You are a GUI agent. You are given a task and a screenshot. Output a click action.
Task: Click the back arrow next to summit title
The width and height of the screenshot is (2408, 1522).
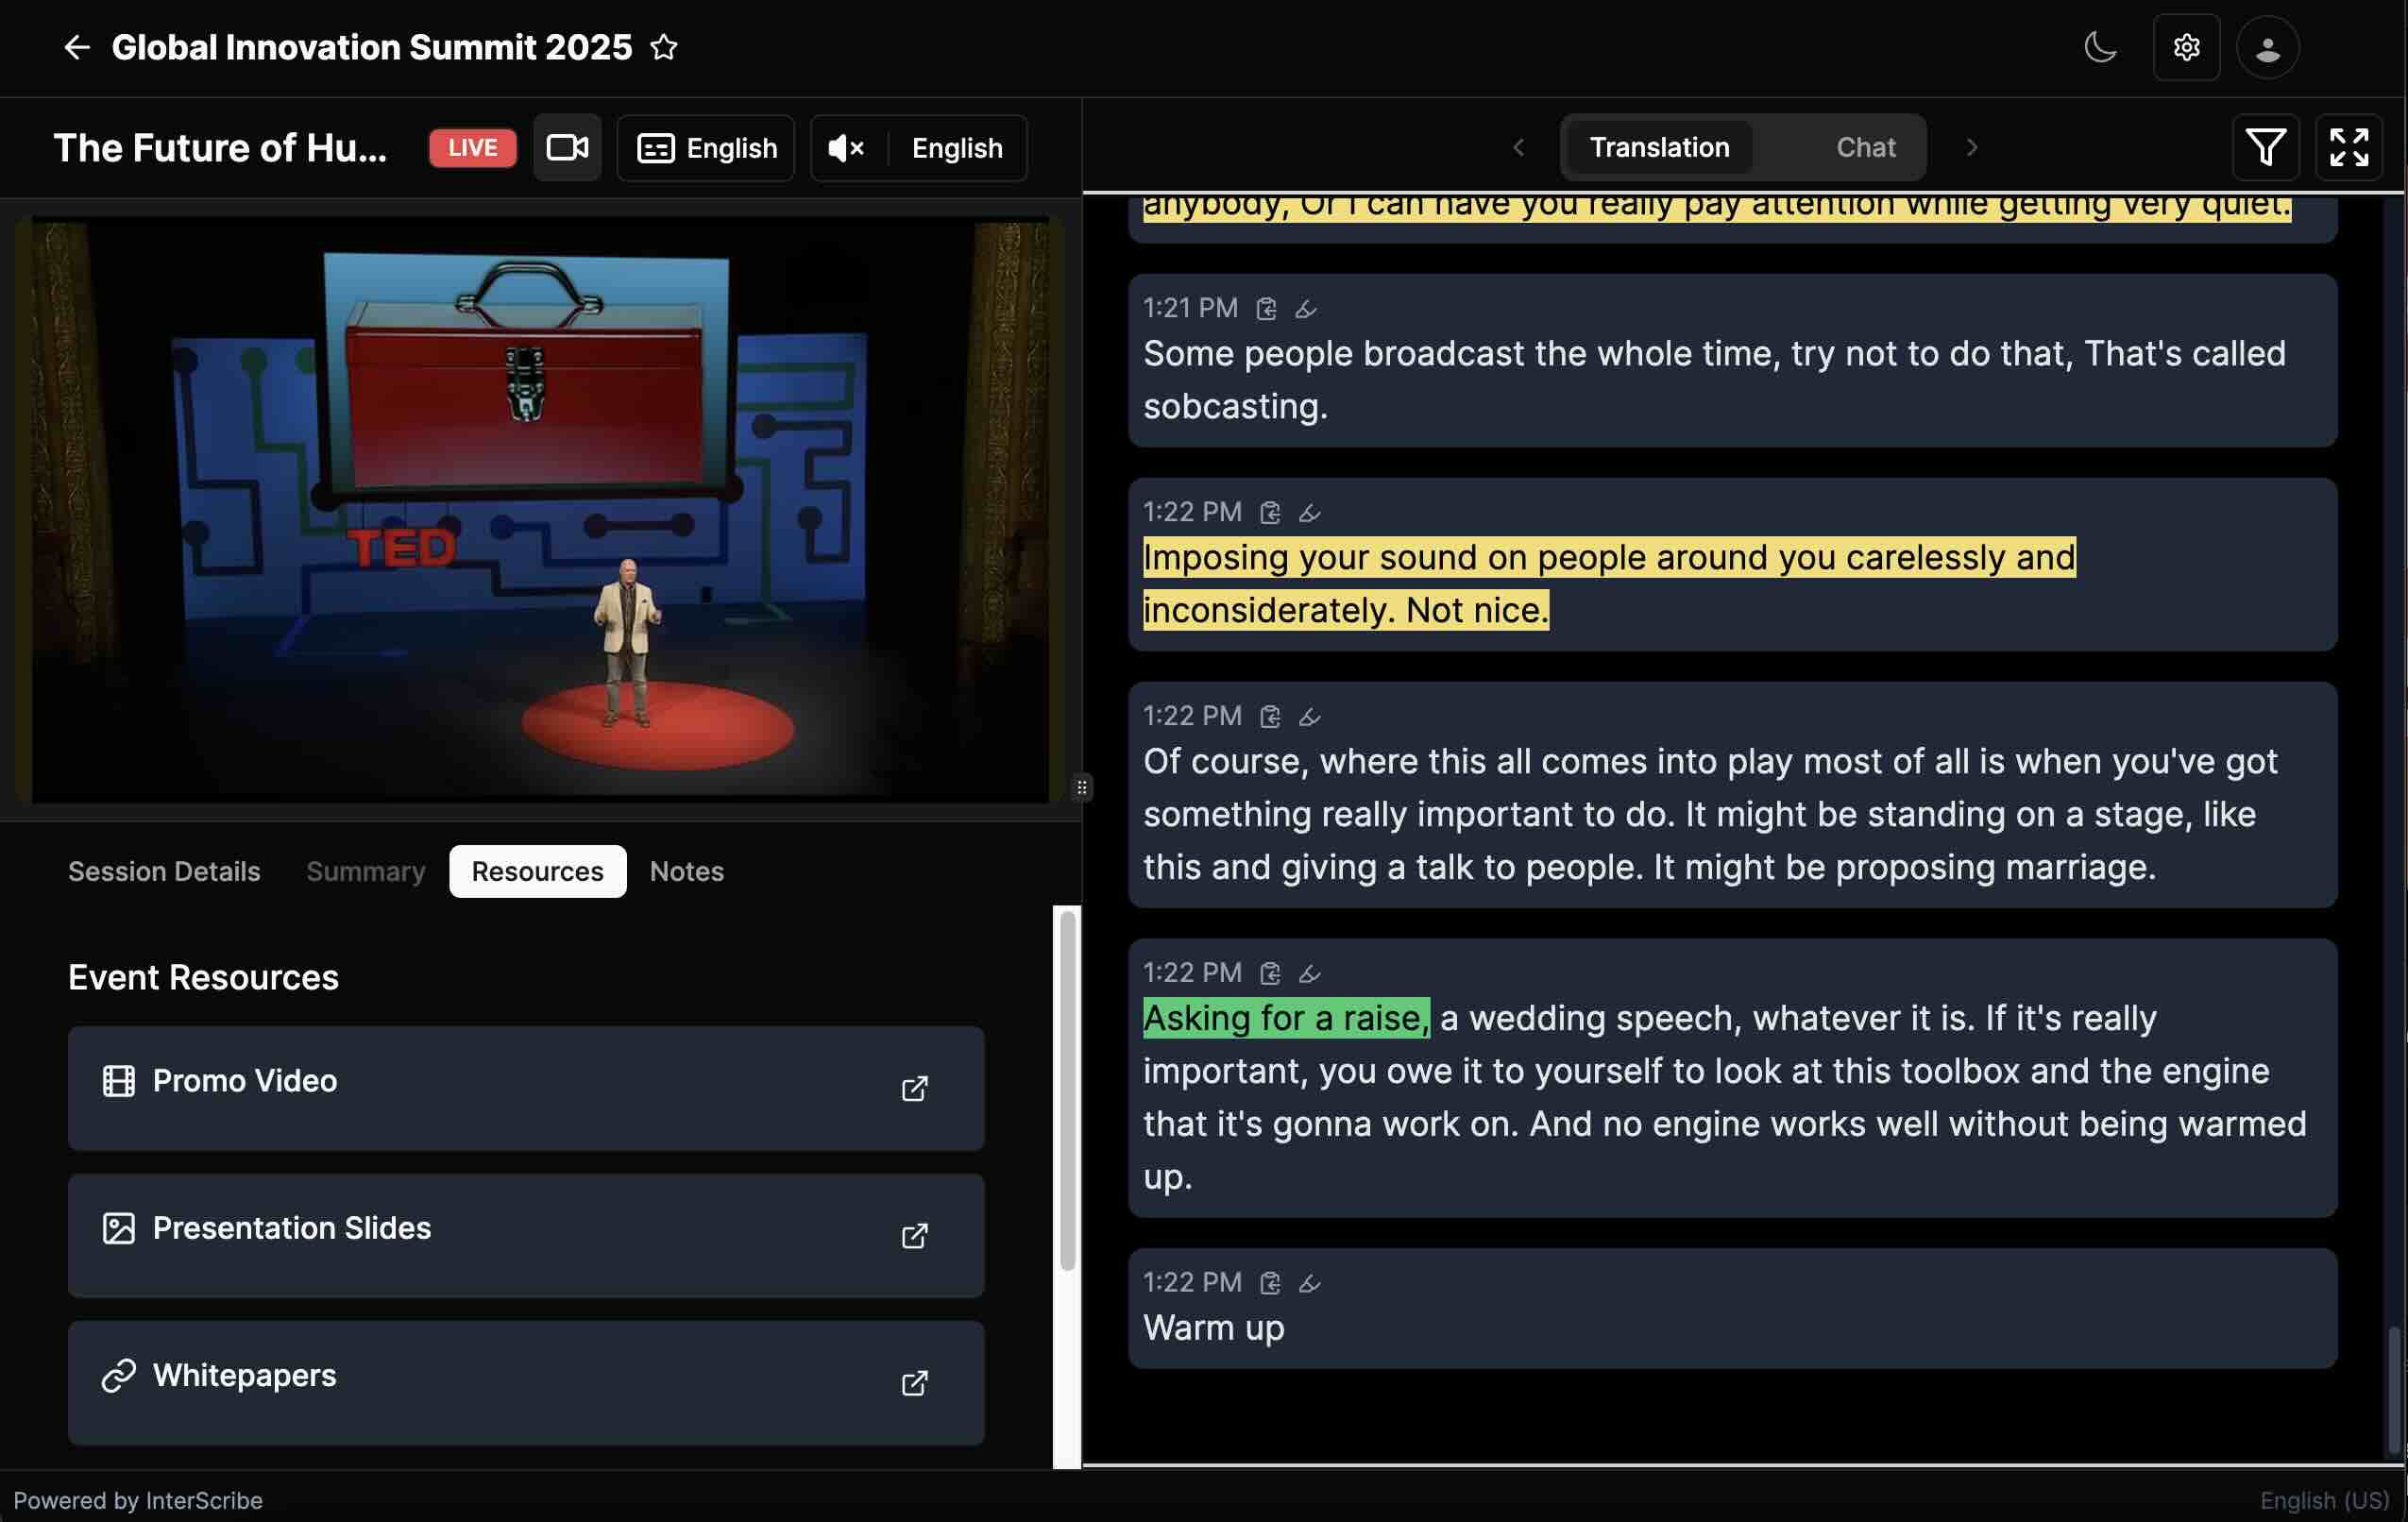[76, 47]
